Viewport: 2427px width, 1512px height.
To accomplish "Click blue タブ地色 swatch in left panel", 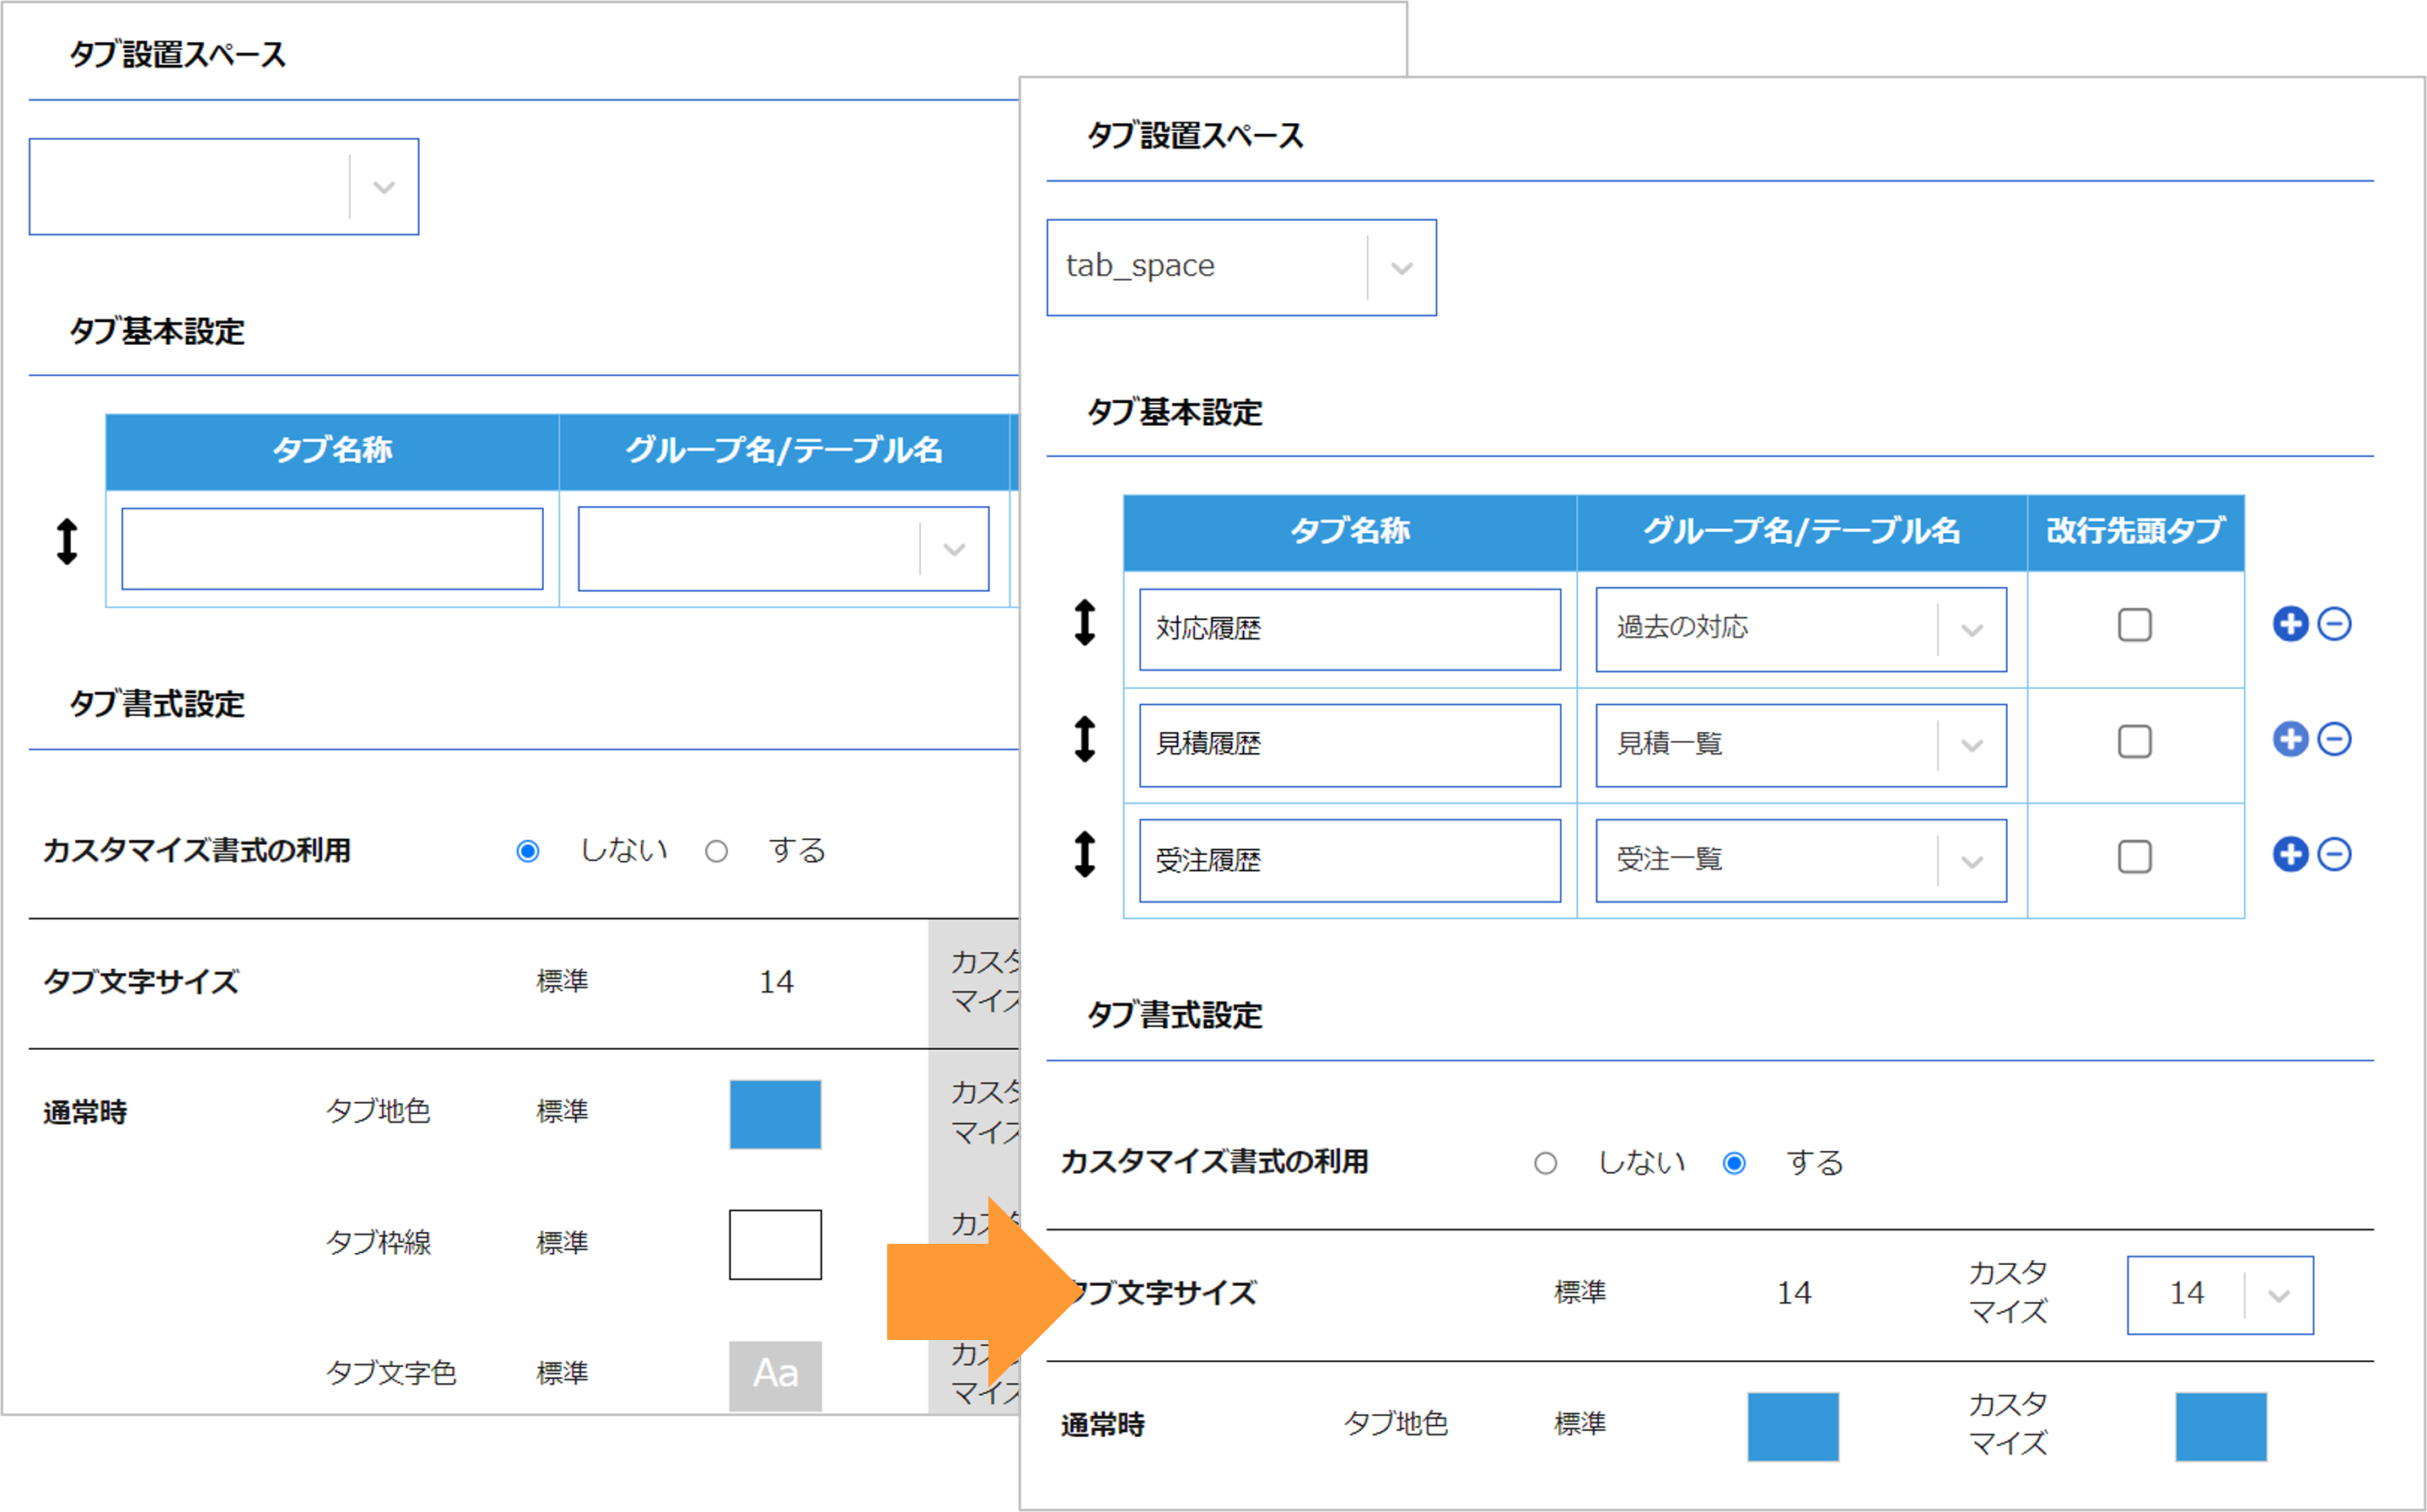I will pos(775,1114).
